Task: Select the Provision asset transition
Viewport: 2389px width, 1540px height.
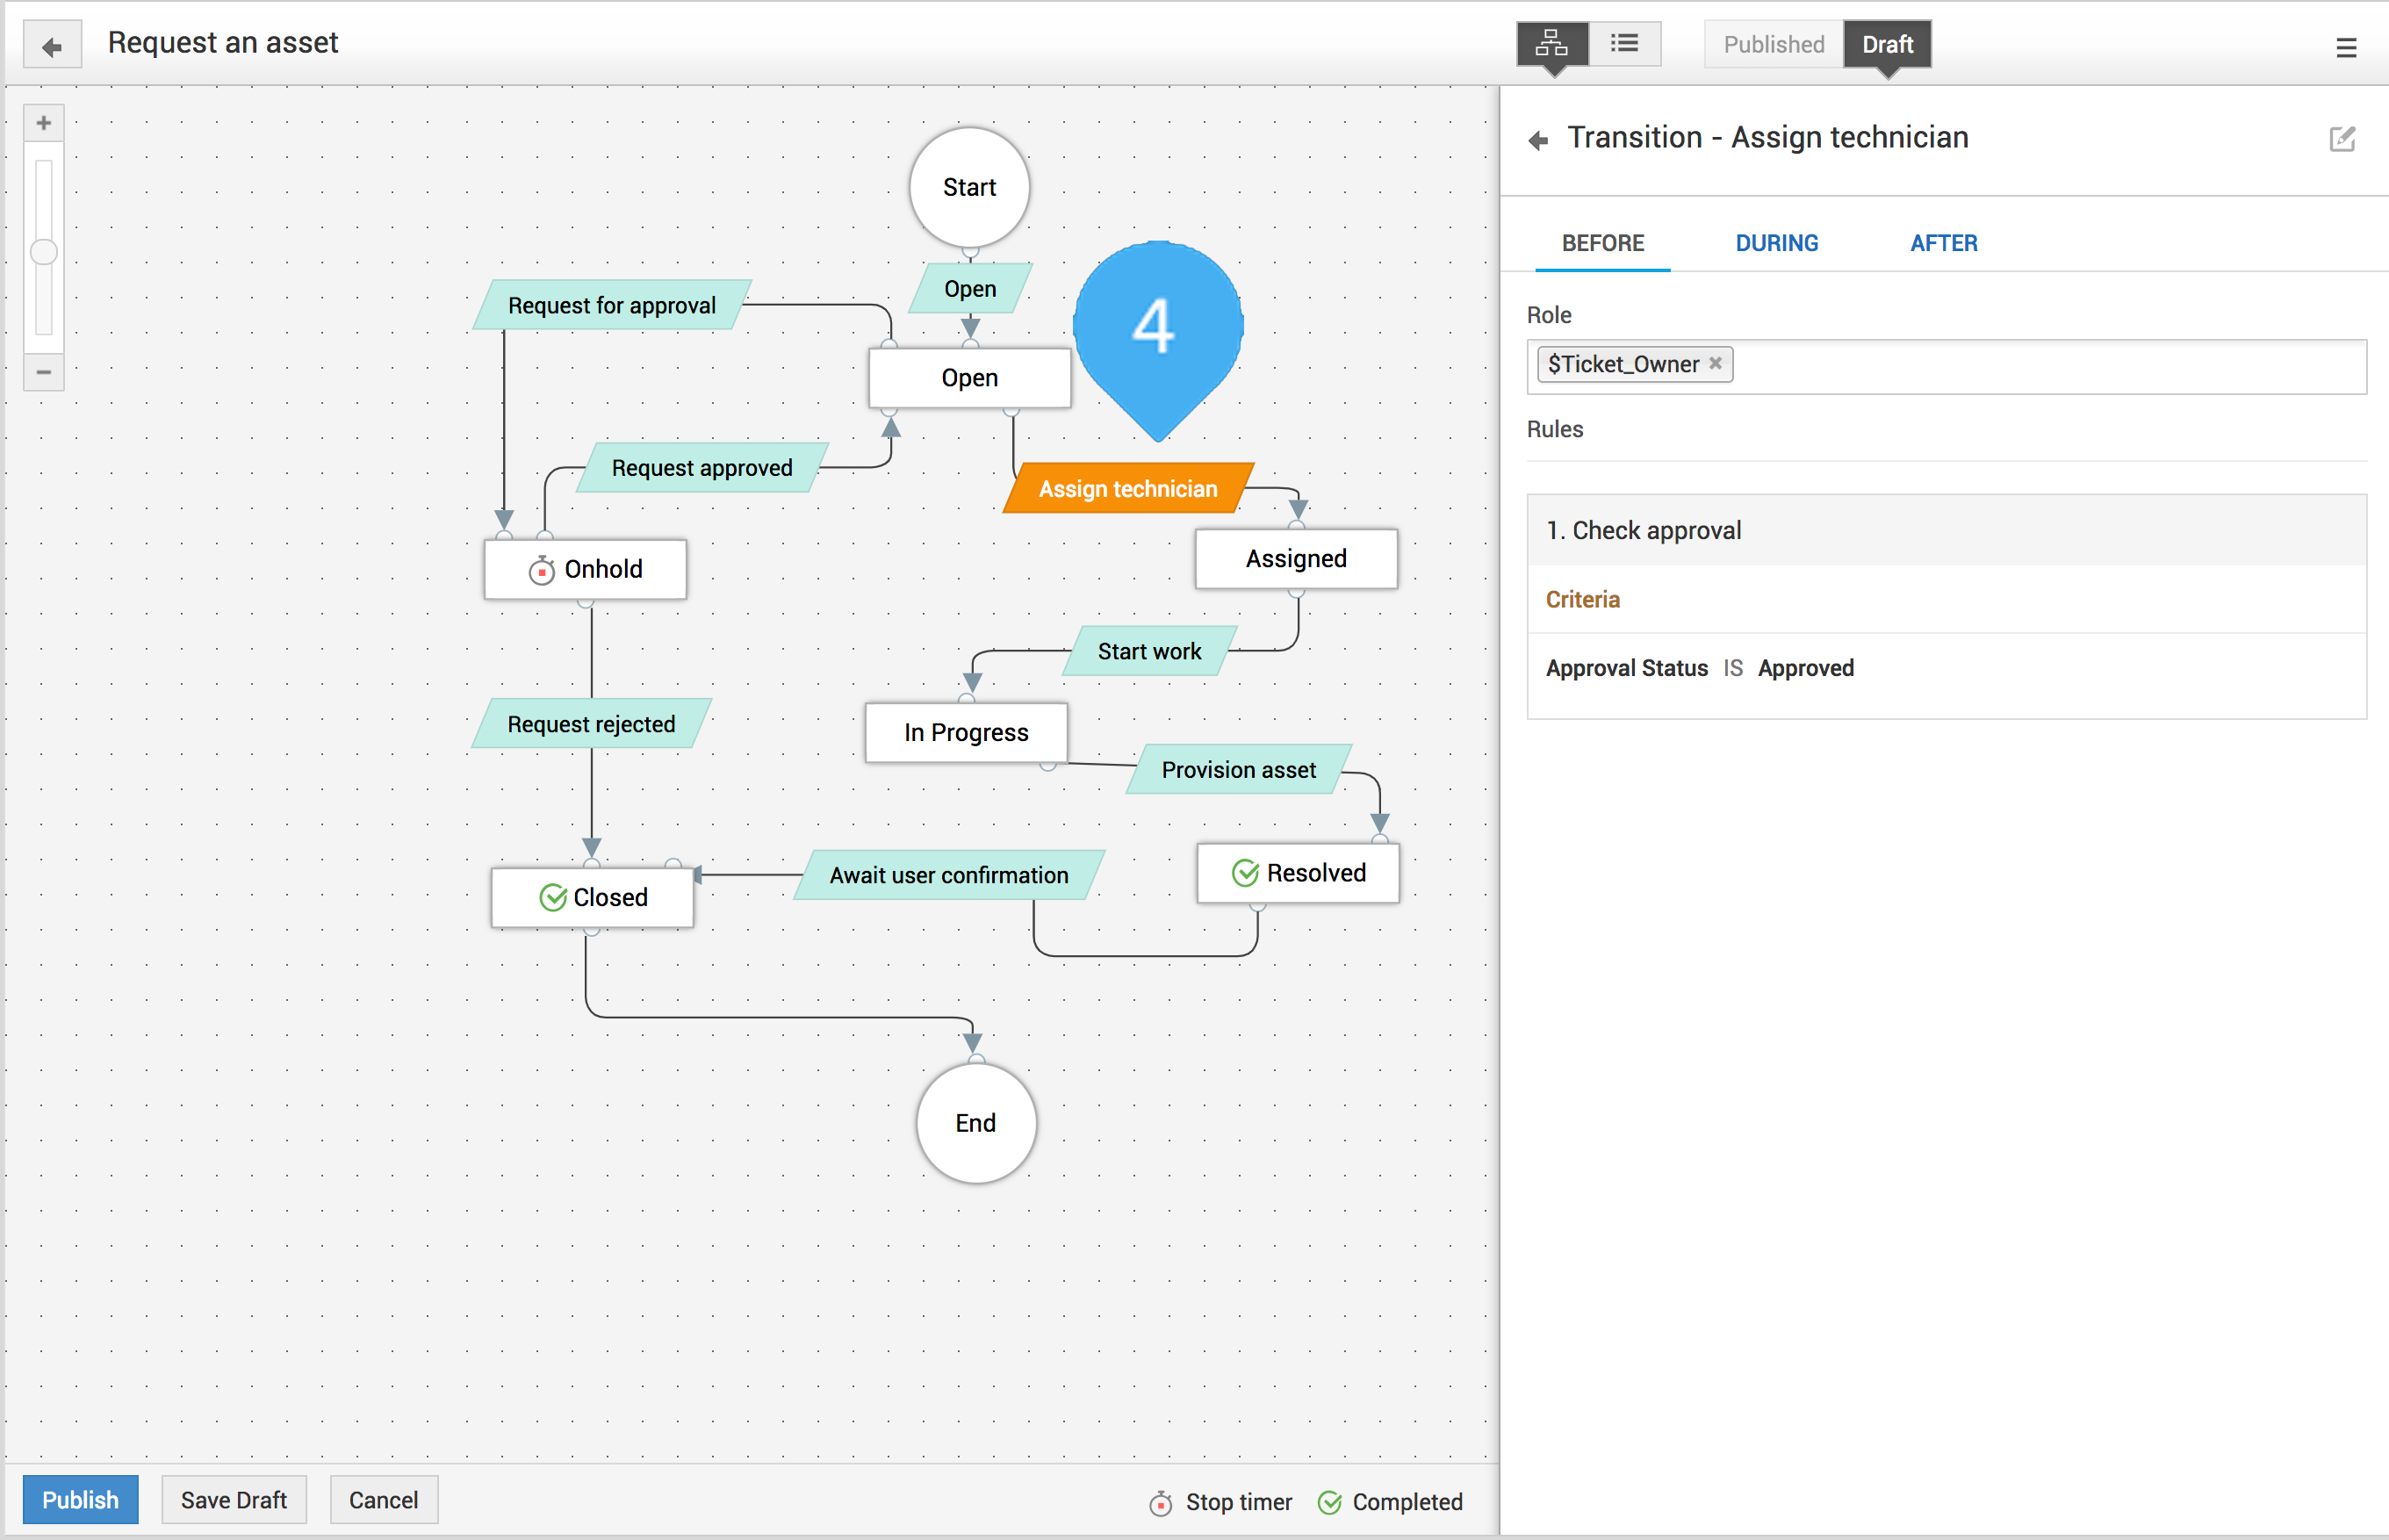Action: (x=1239, y=770)
